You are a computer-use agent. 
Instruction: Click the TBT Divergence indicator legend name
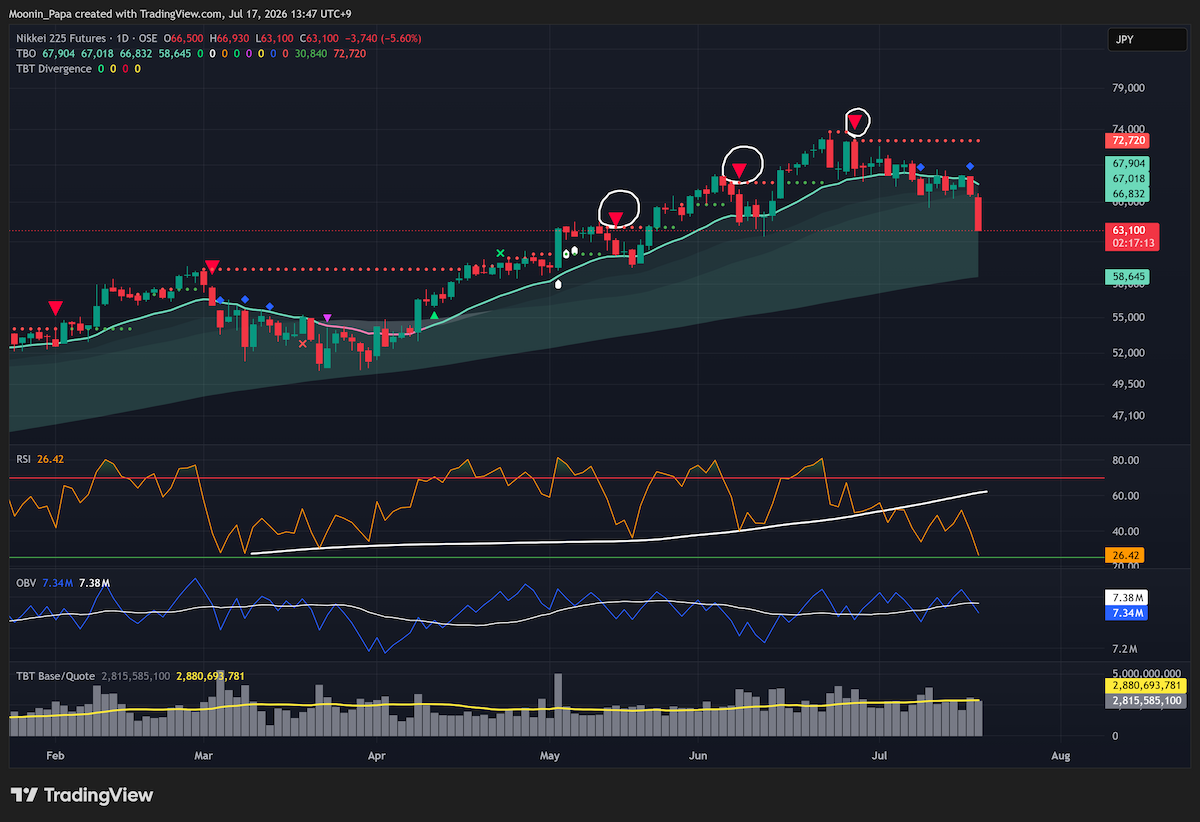coord(52,69)
